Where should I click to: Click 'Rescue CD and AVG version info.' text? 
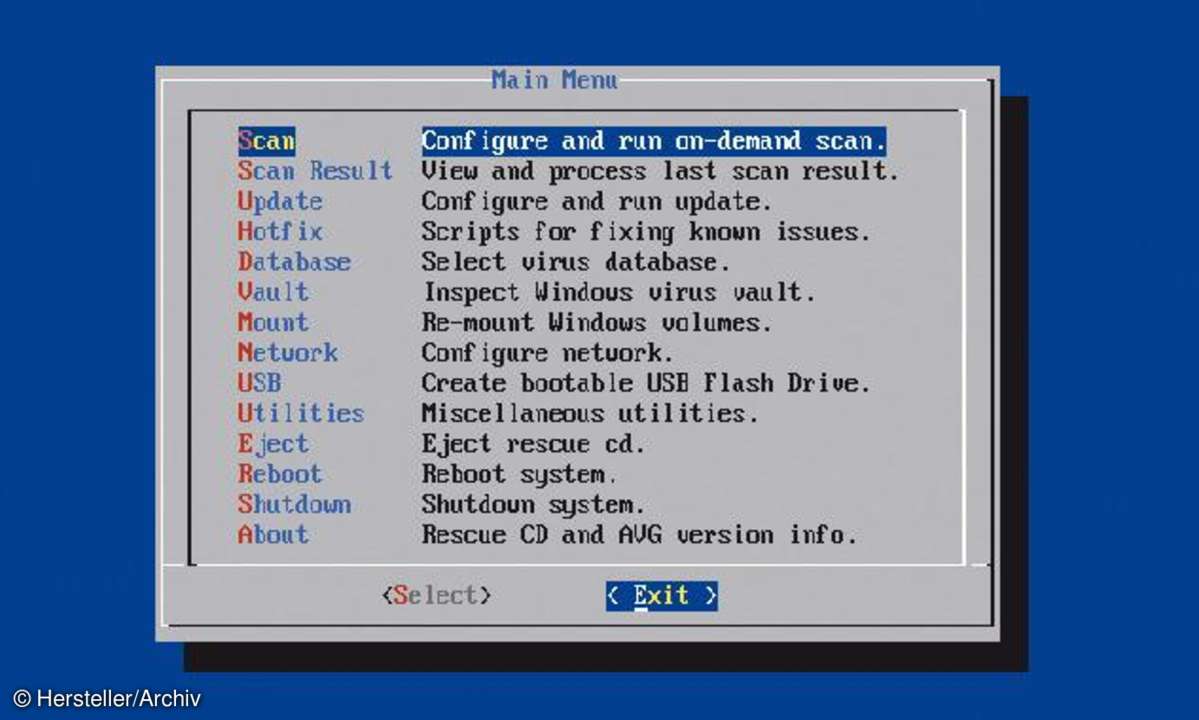point(639,534)
